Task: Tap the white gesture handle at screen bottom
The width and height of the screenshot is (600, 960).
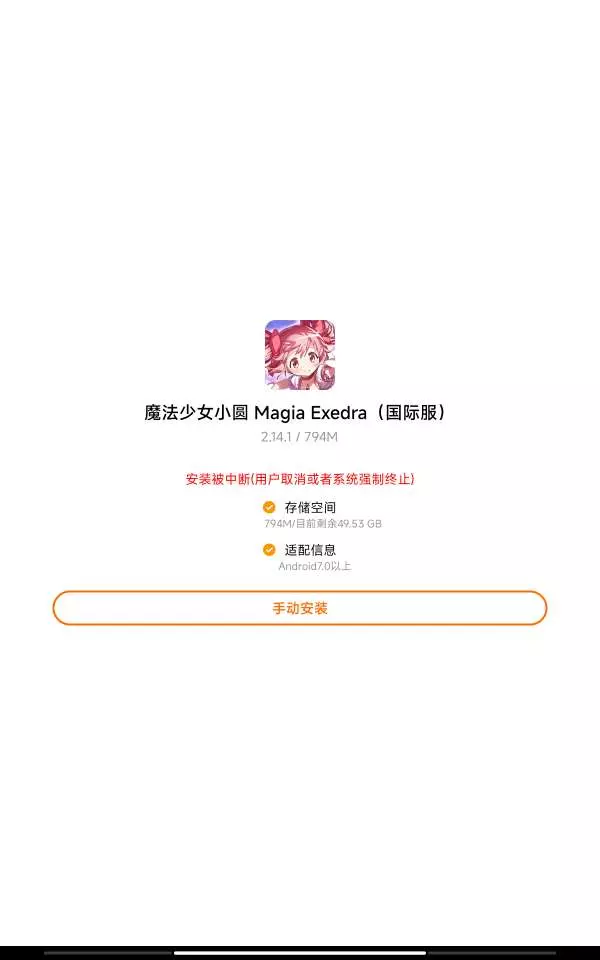Action: pyautogui.click(x=299, y=953)
